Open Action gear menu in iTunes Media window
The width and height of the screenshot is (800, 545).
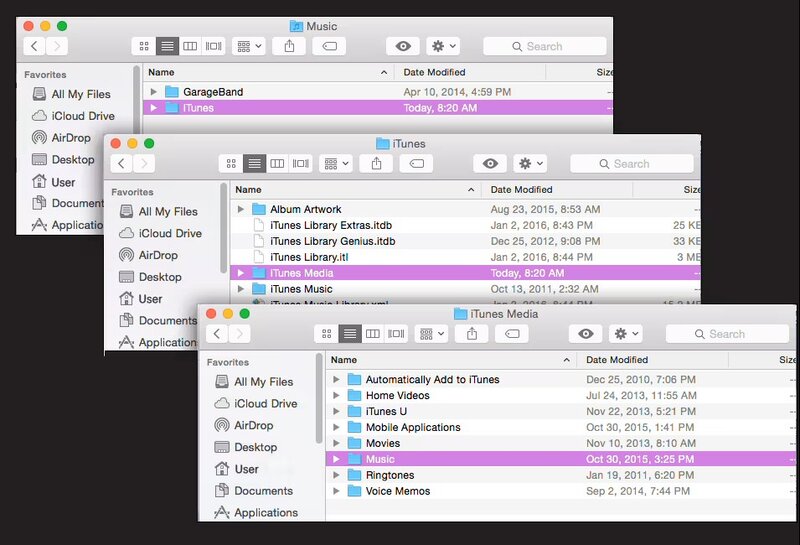(626, 334)
